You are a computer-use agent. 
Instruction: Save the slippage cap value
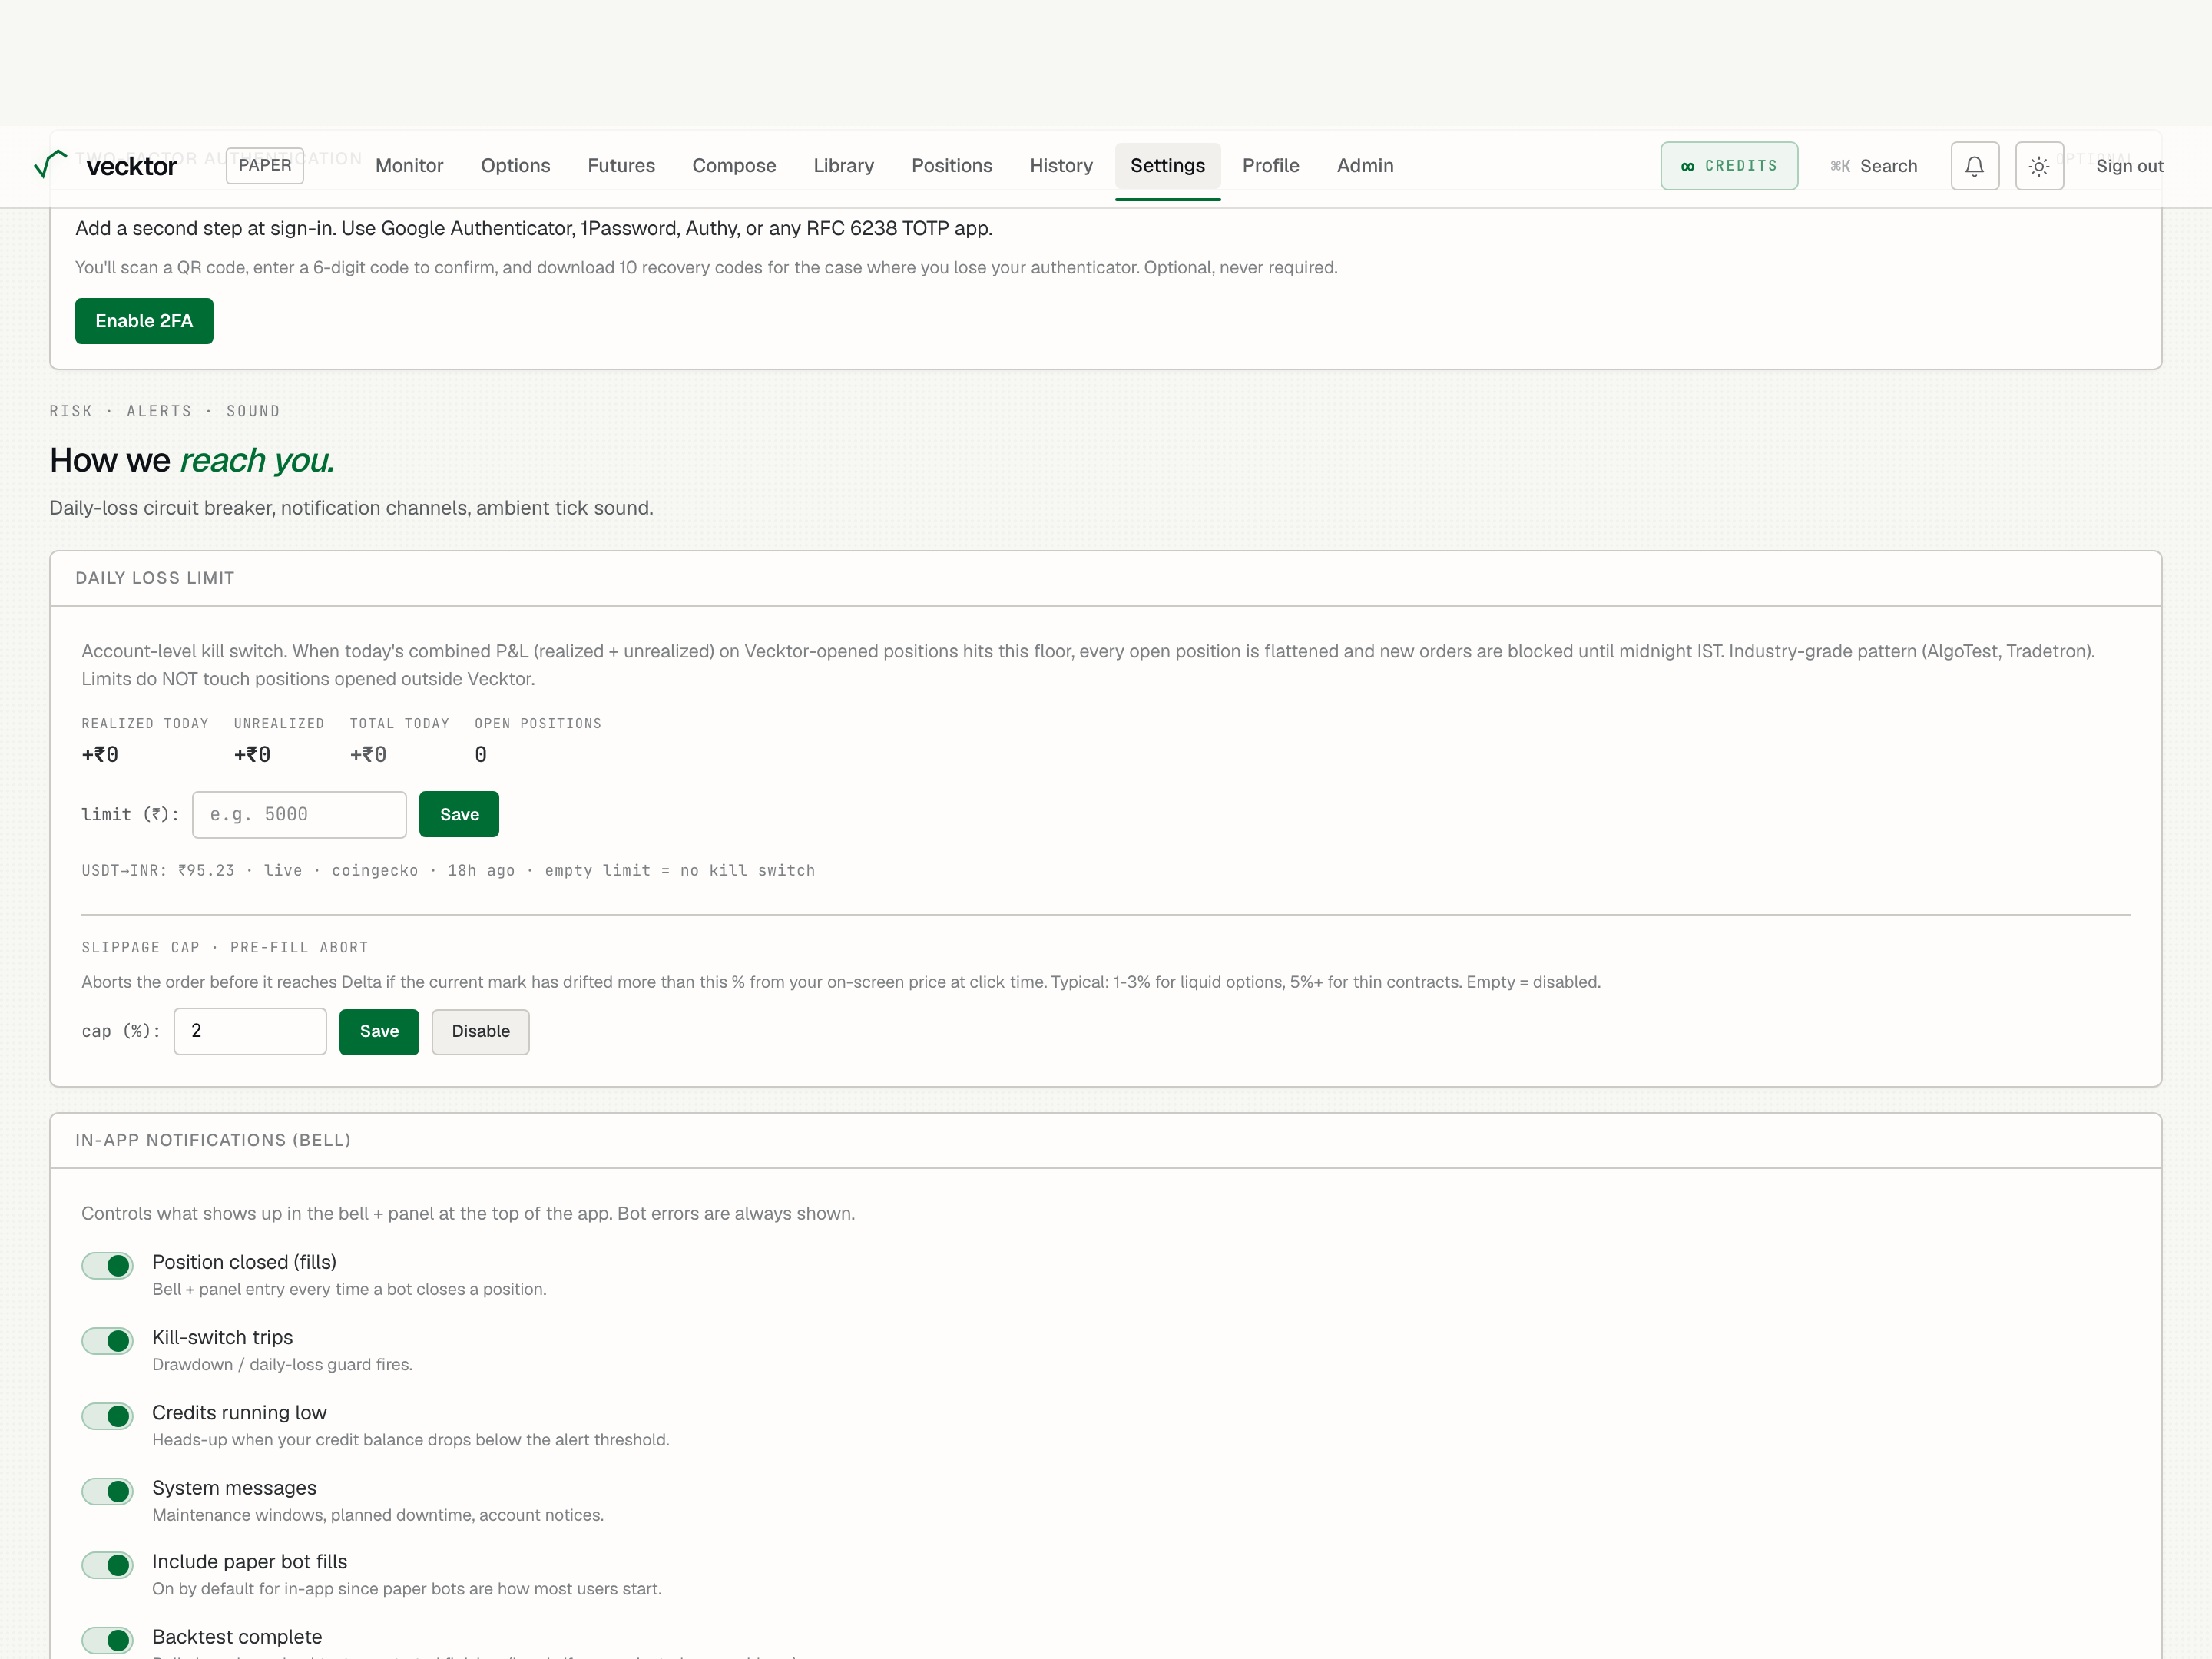(x=379, y=1031)
